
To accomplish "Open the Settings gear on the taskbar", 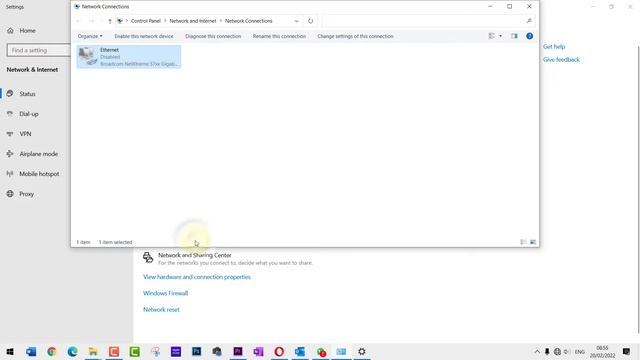I will [x=362, y=351].
